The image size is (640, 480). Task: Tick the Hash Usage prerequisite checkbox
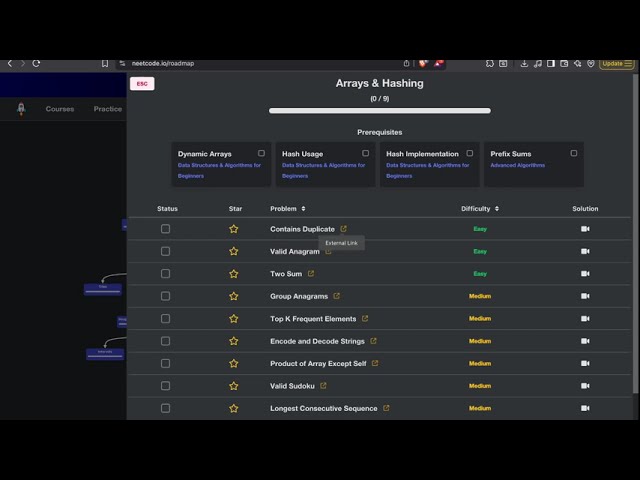point(365,153)
